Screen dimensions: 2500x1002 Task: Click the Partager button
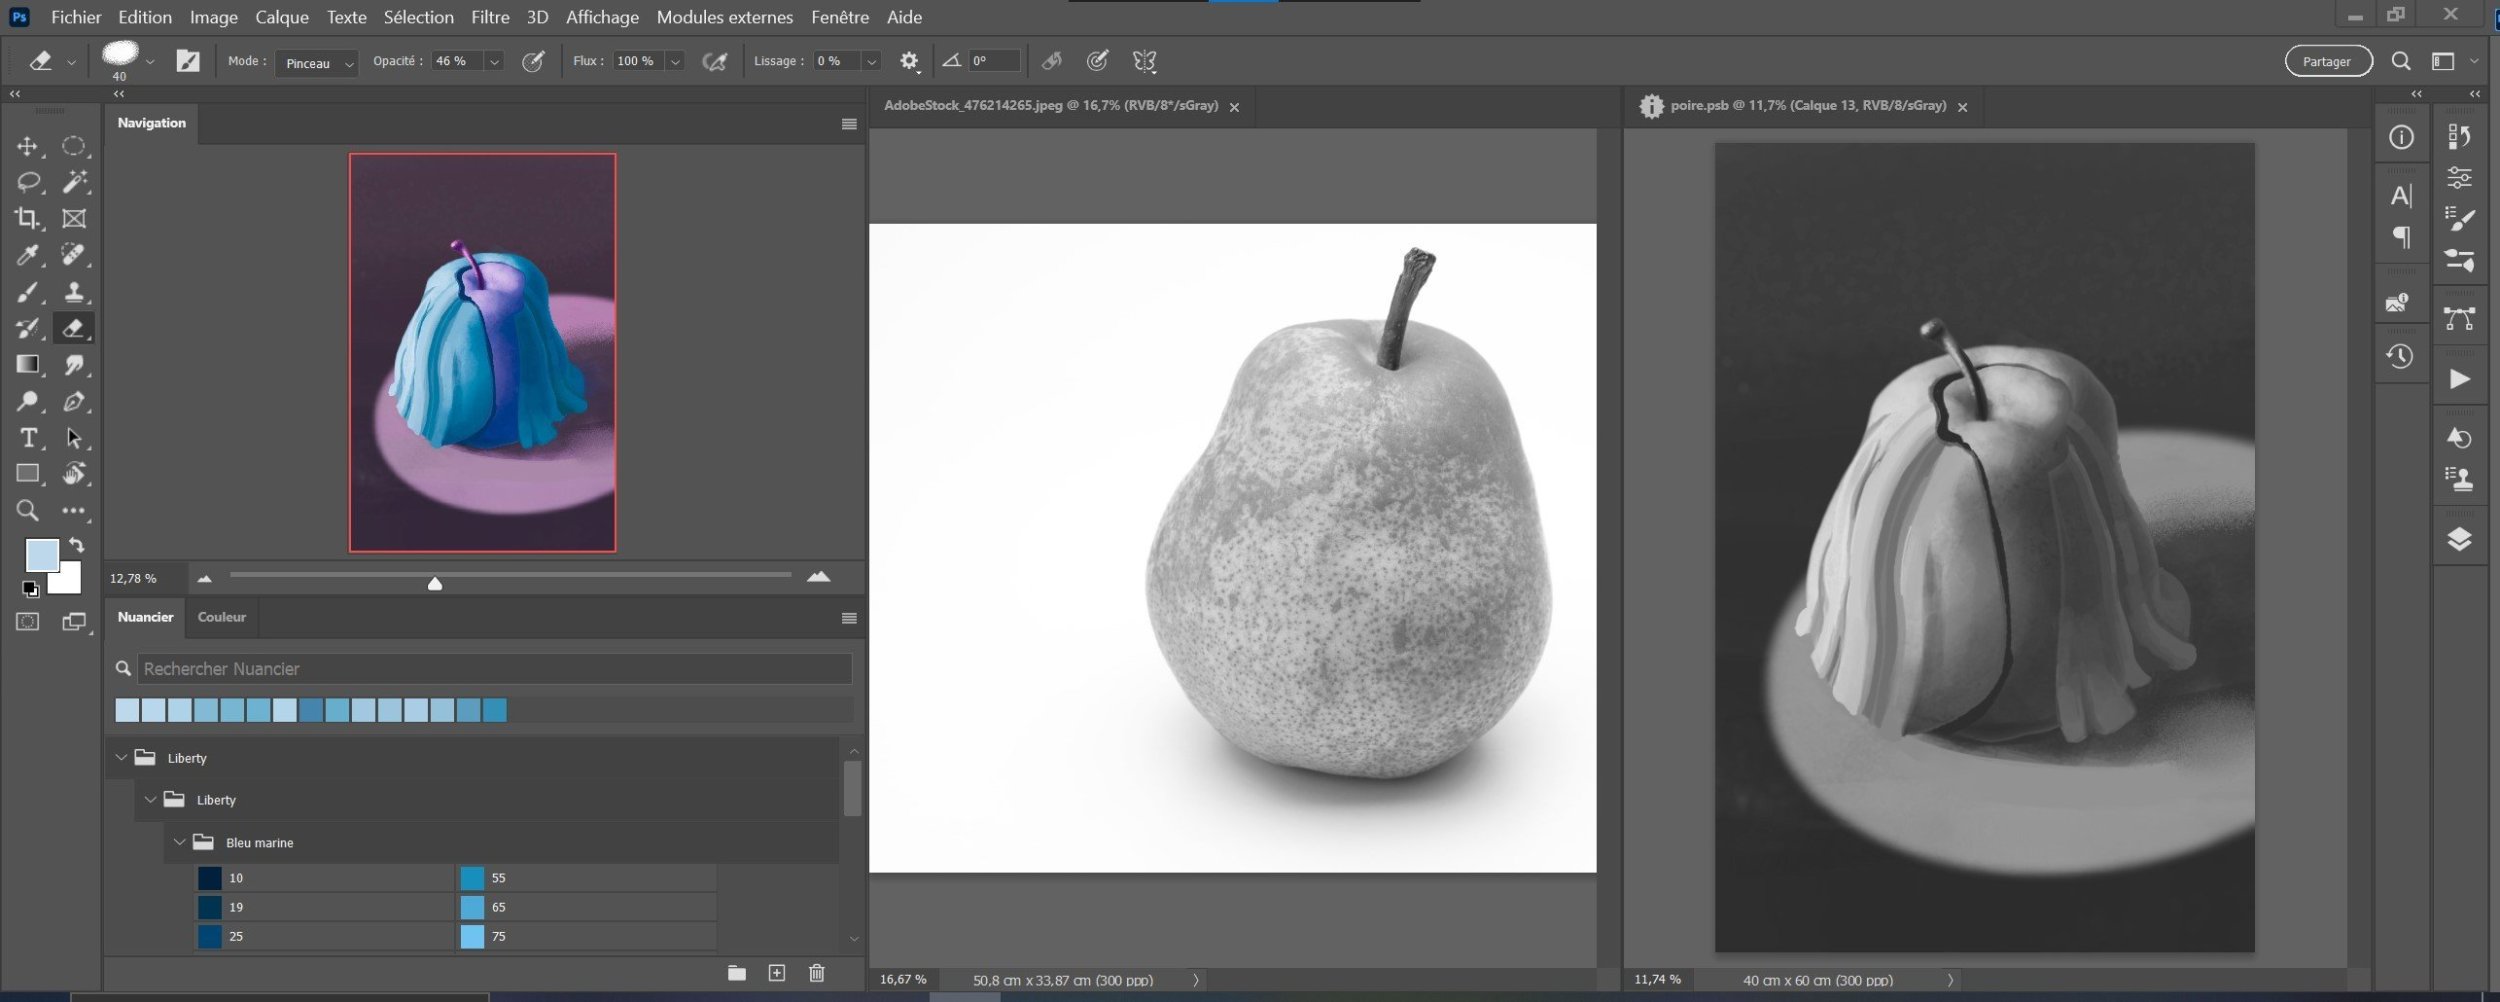[x=2327, y=61]
